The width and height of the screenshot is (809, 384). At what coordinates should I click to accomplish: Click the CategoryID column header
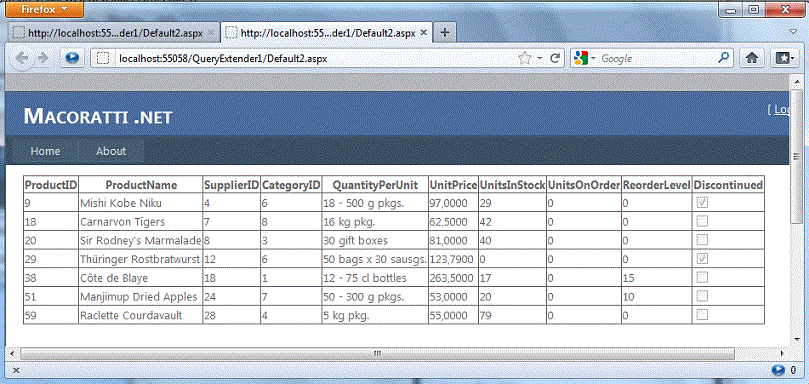(291, 184)
